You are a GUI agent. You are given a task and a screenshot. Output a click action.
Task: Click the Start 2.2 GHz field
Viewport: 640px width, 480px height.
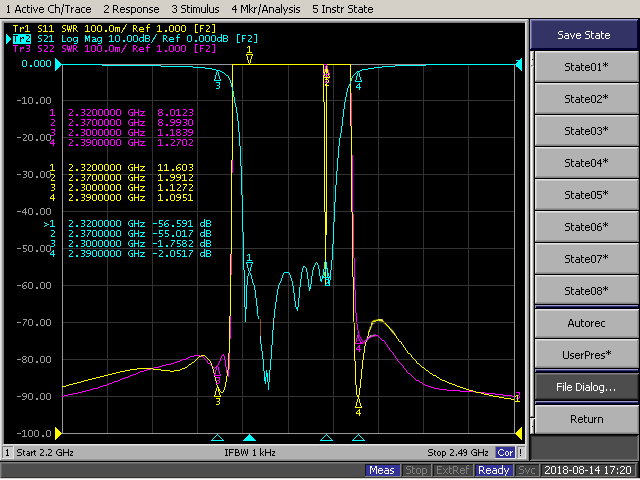[x=45, y=453]
